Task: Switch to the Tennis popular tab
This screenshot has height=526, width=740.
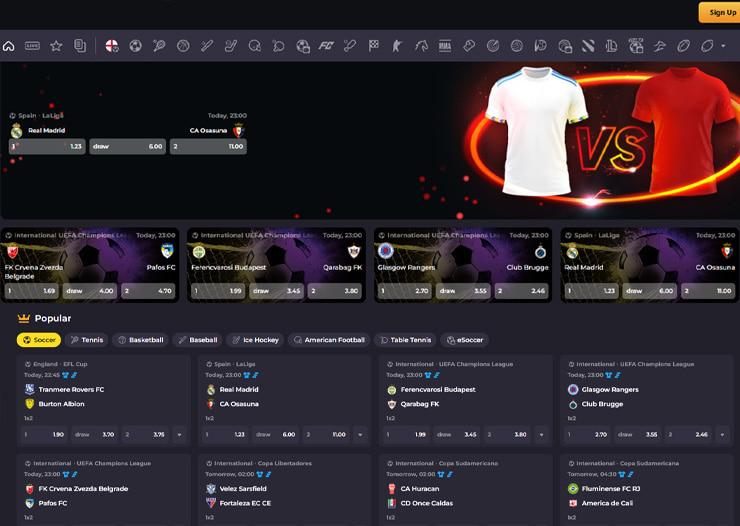Action: click(x=87, y=340)
